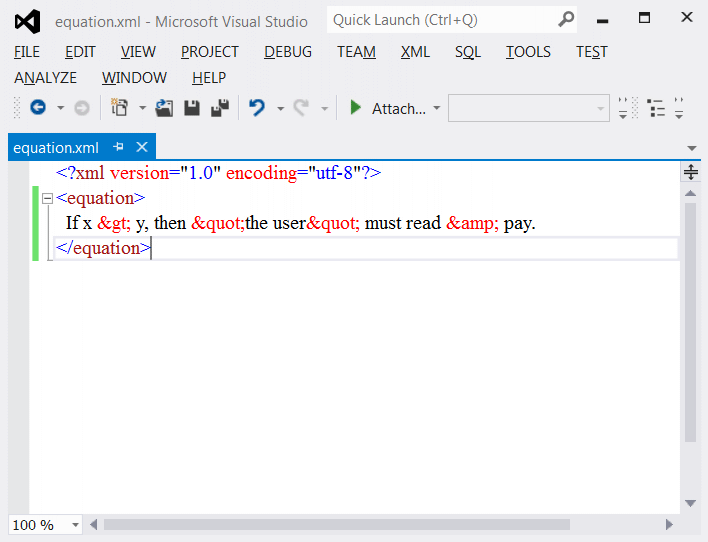Viewport: 708px width, 542px height.
Task: Open the Navigate Backward history dropdown
Action: tap(61, 108)
